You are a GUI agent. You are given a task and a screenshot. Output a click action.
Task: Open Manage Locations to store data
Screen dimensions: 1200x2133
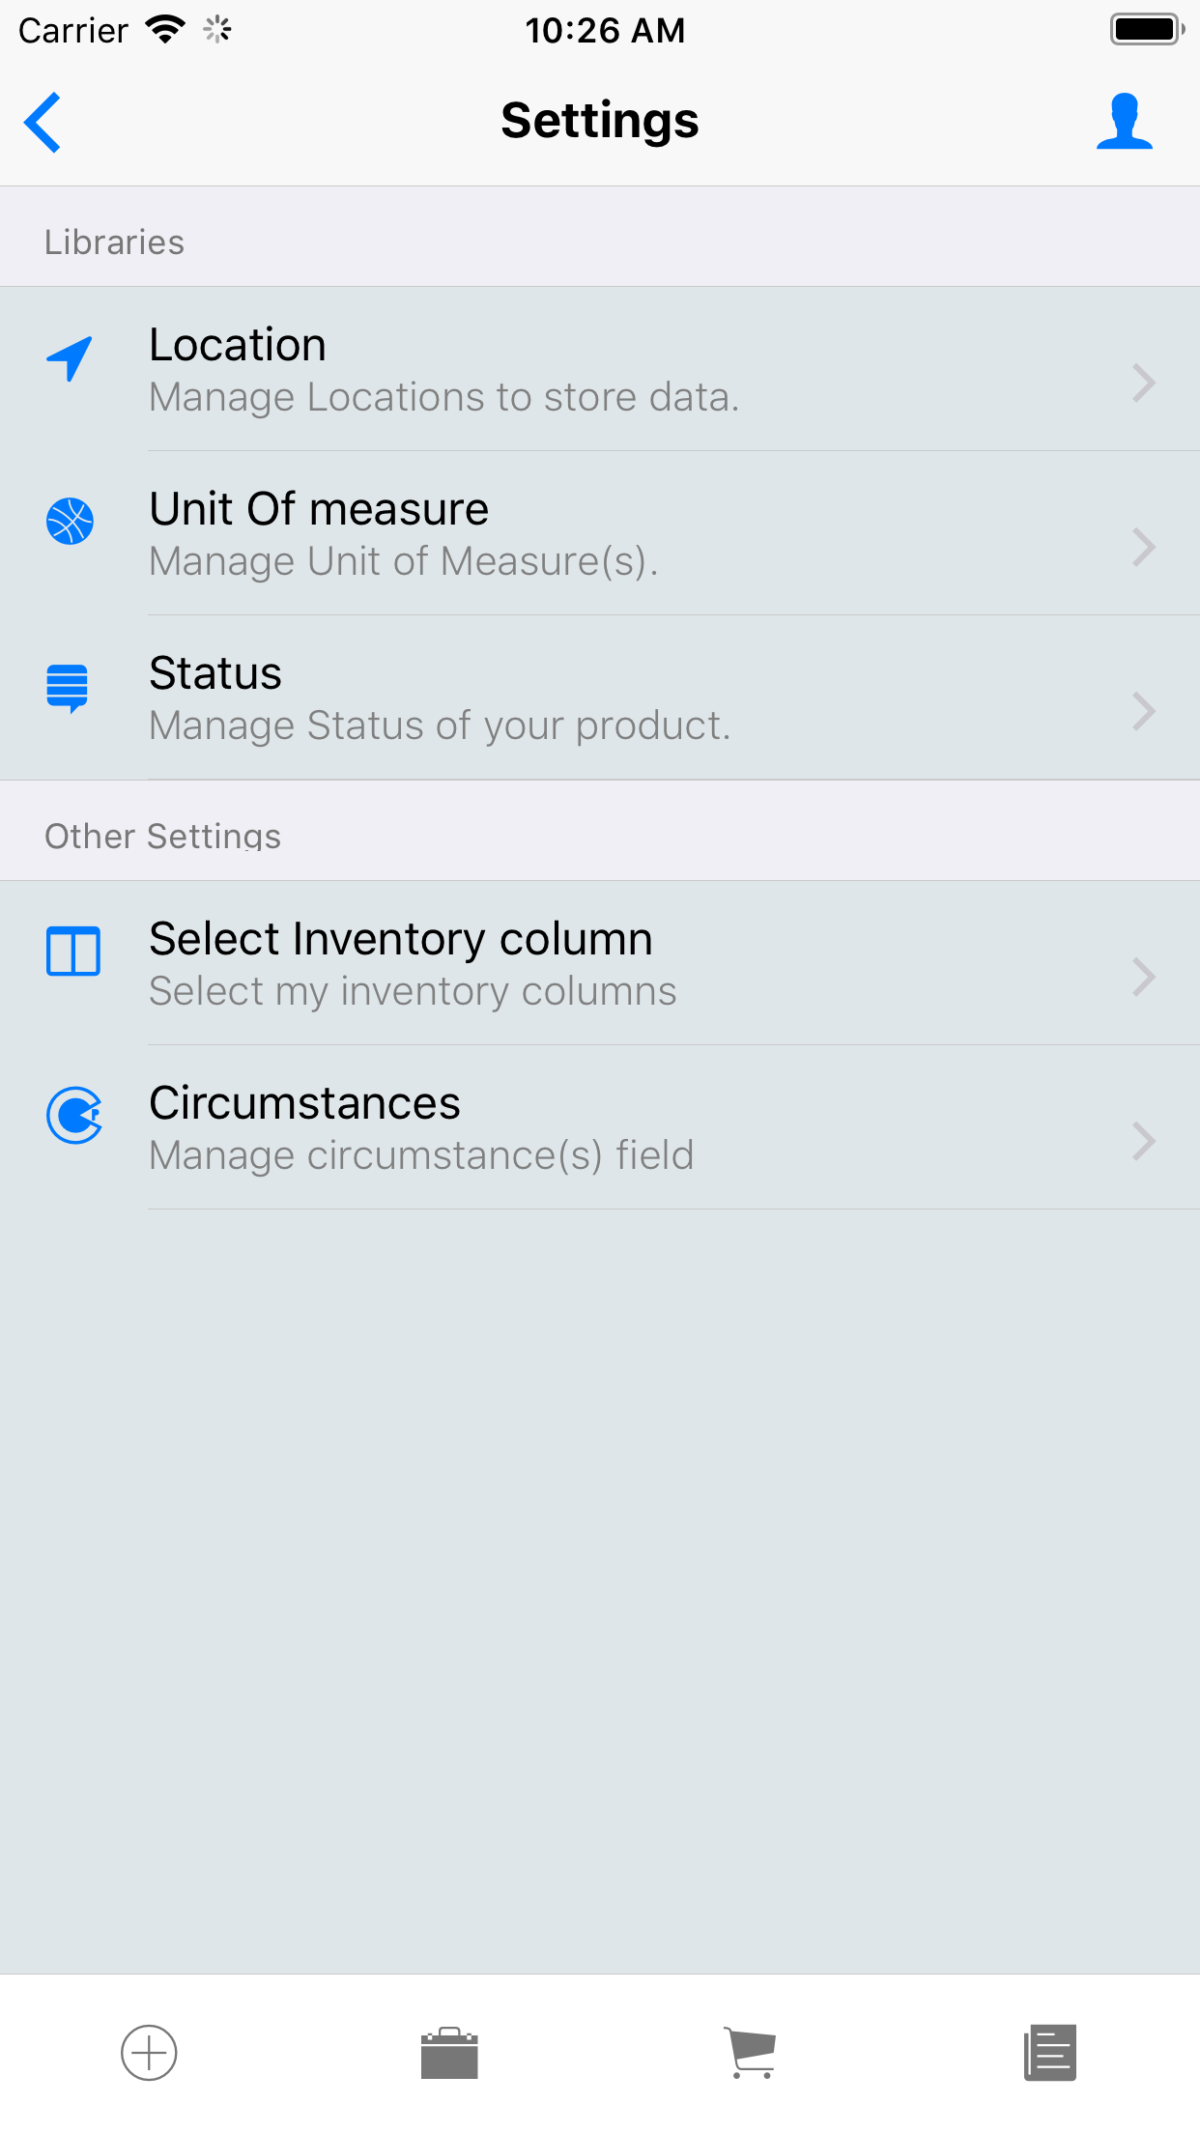point(600,370)
